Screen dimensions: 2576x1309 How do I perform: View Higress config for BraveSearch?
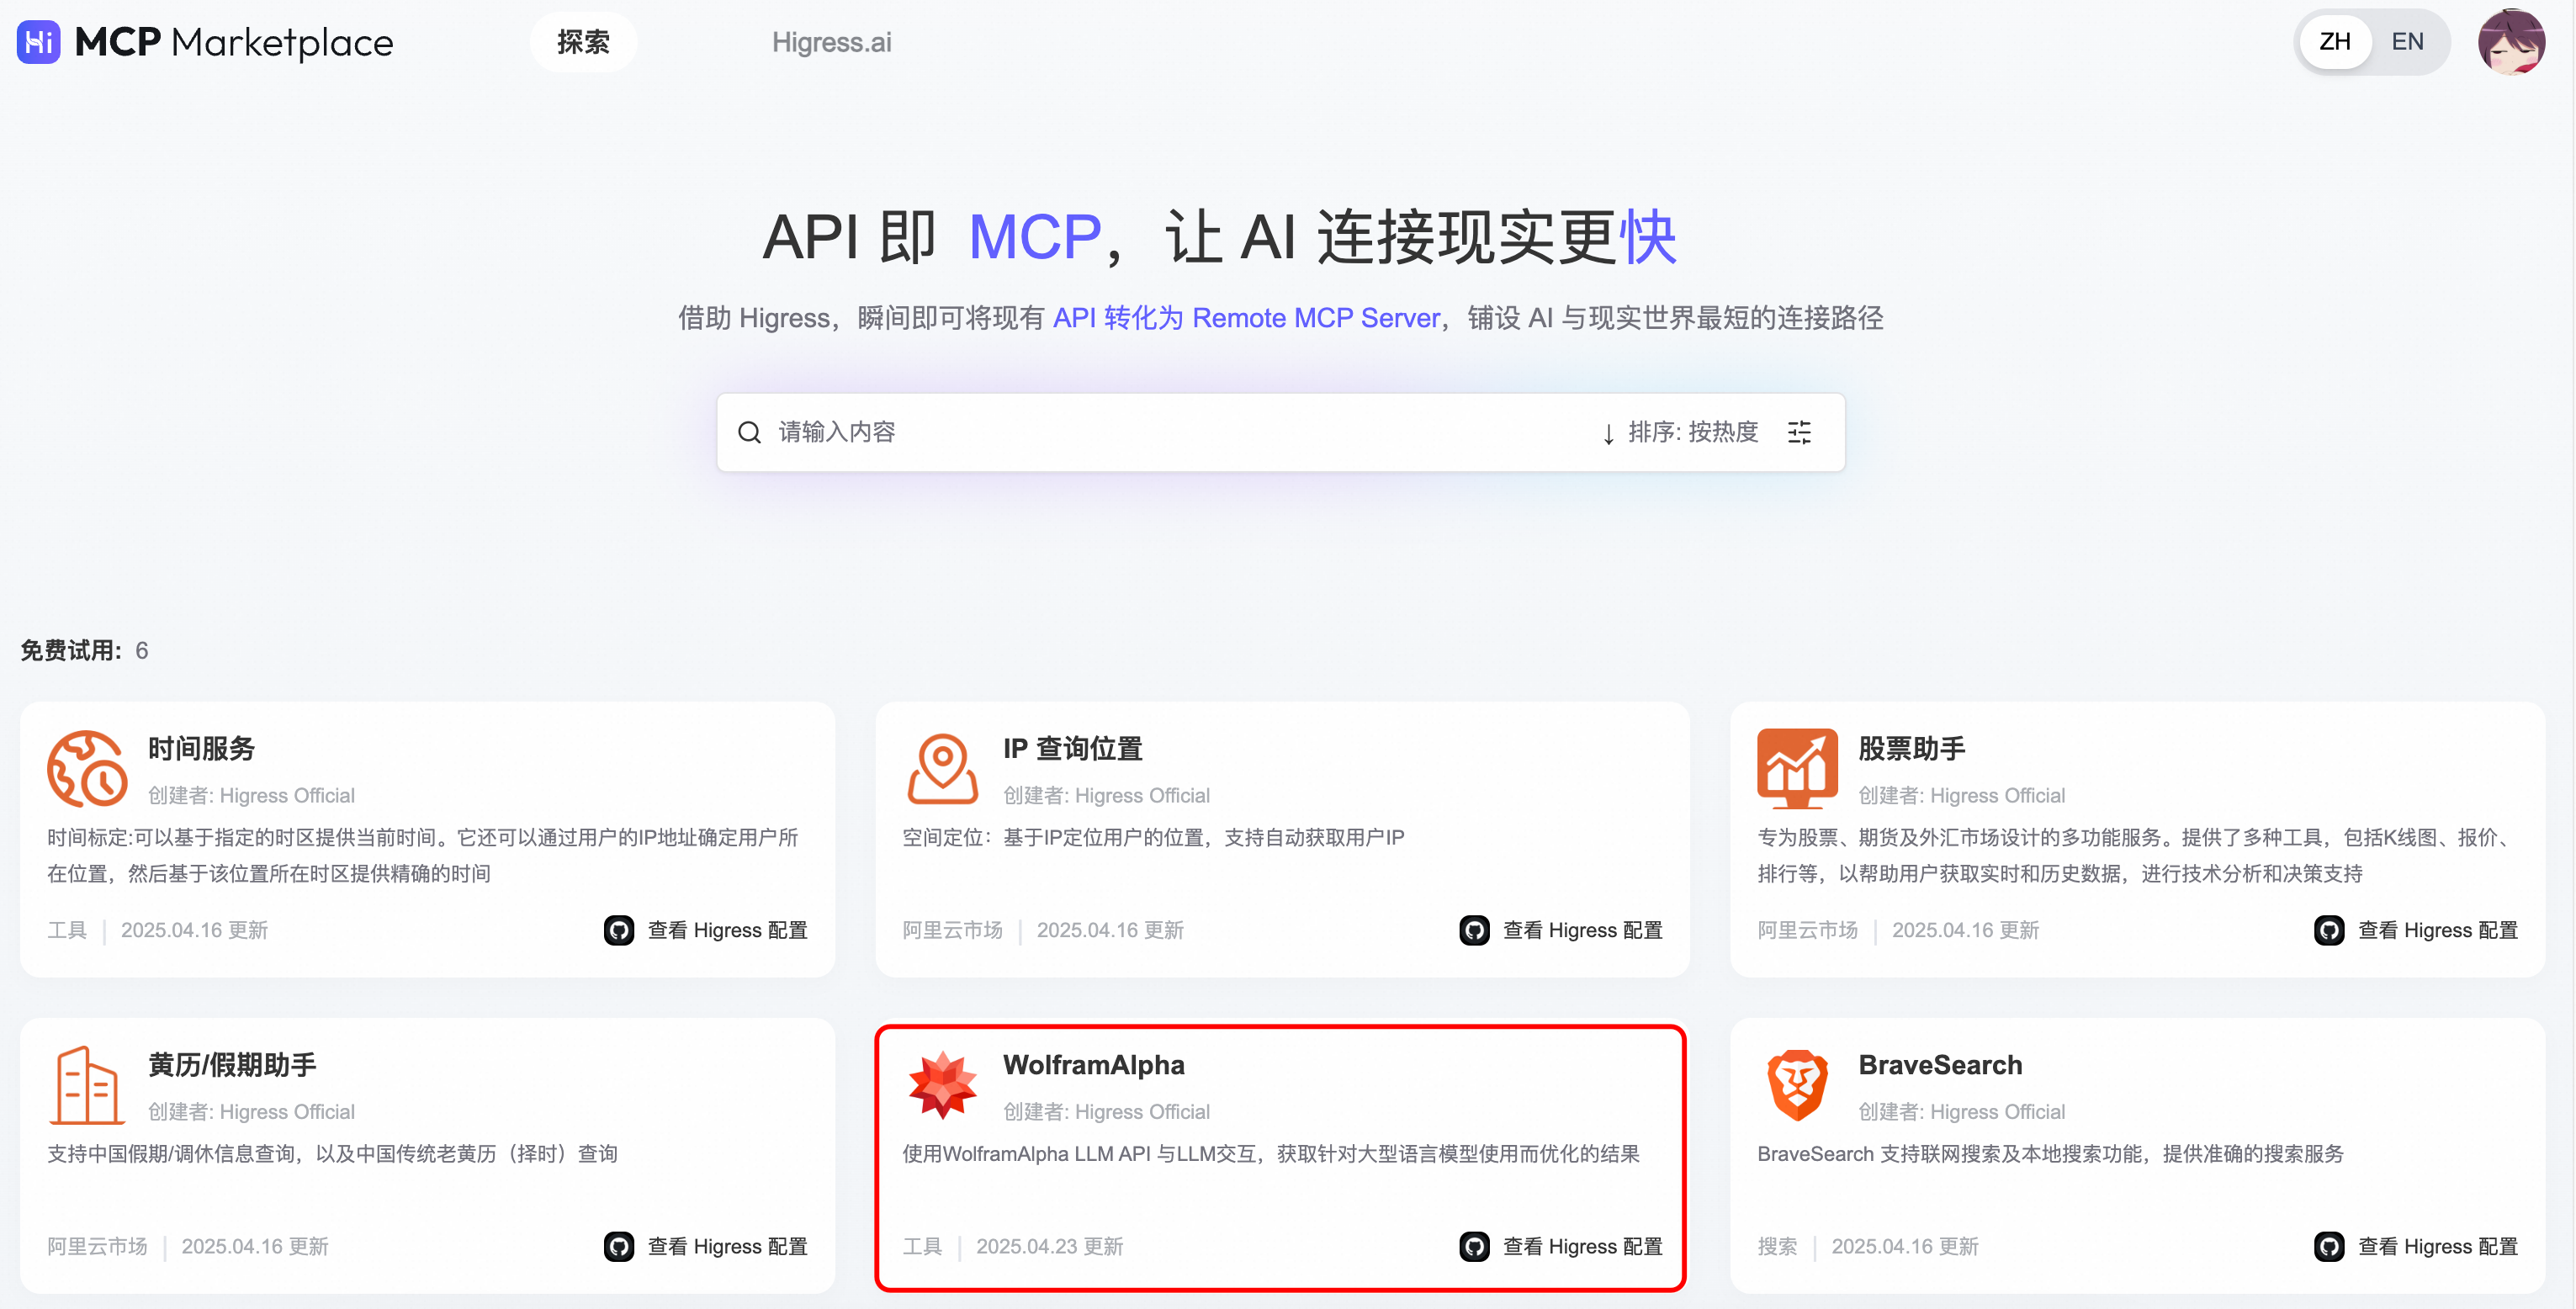pos(2436,1246)
